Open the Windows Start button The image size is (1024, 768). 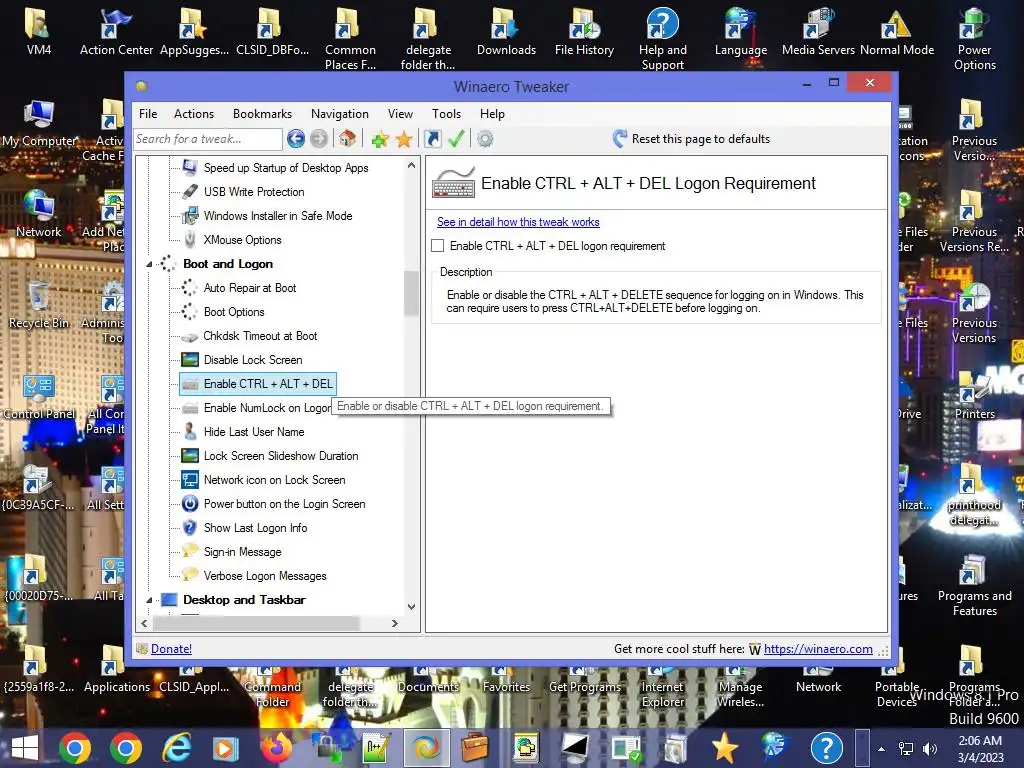[x=25, y=748]
